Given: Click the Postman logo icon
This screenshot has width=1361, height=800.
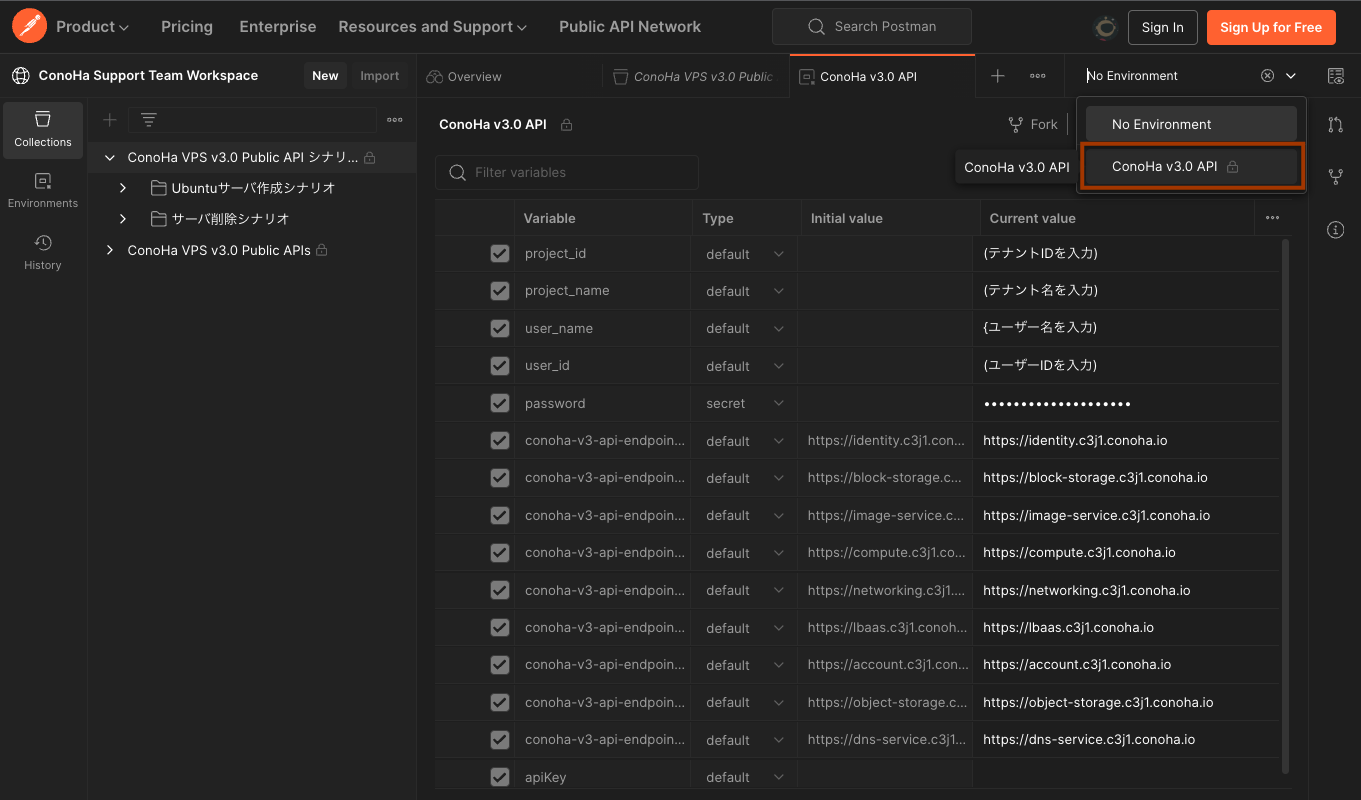Looking at the screenshot, I should pos(29,27).
